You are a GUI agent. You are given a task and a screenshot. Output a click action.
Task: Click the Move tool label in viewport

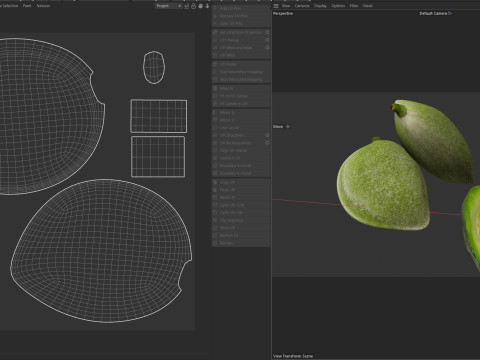point(278,126)
